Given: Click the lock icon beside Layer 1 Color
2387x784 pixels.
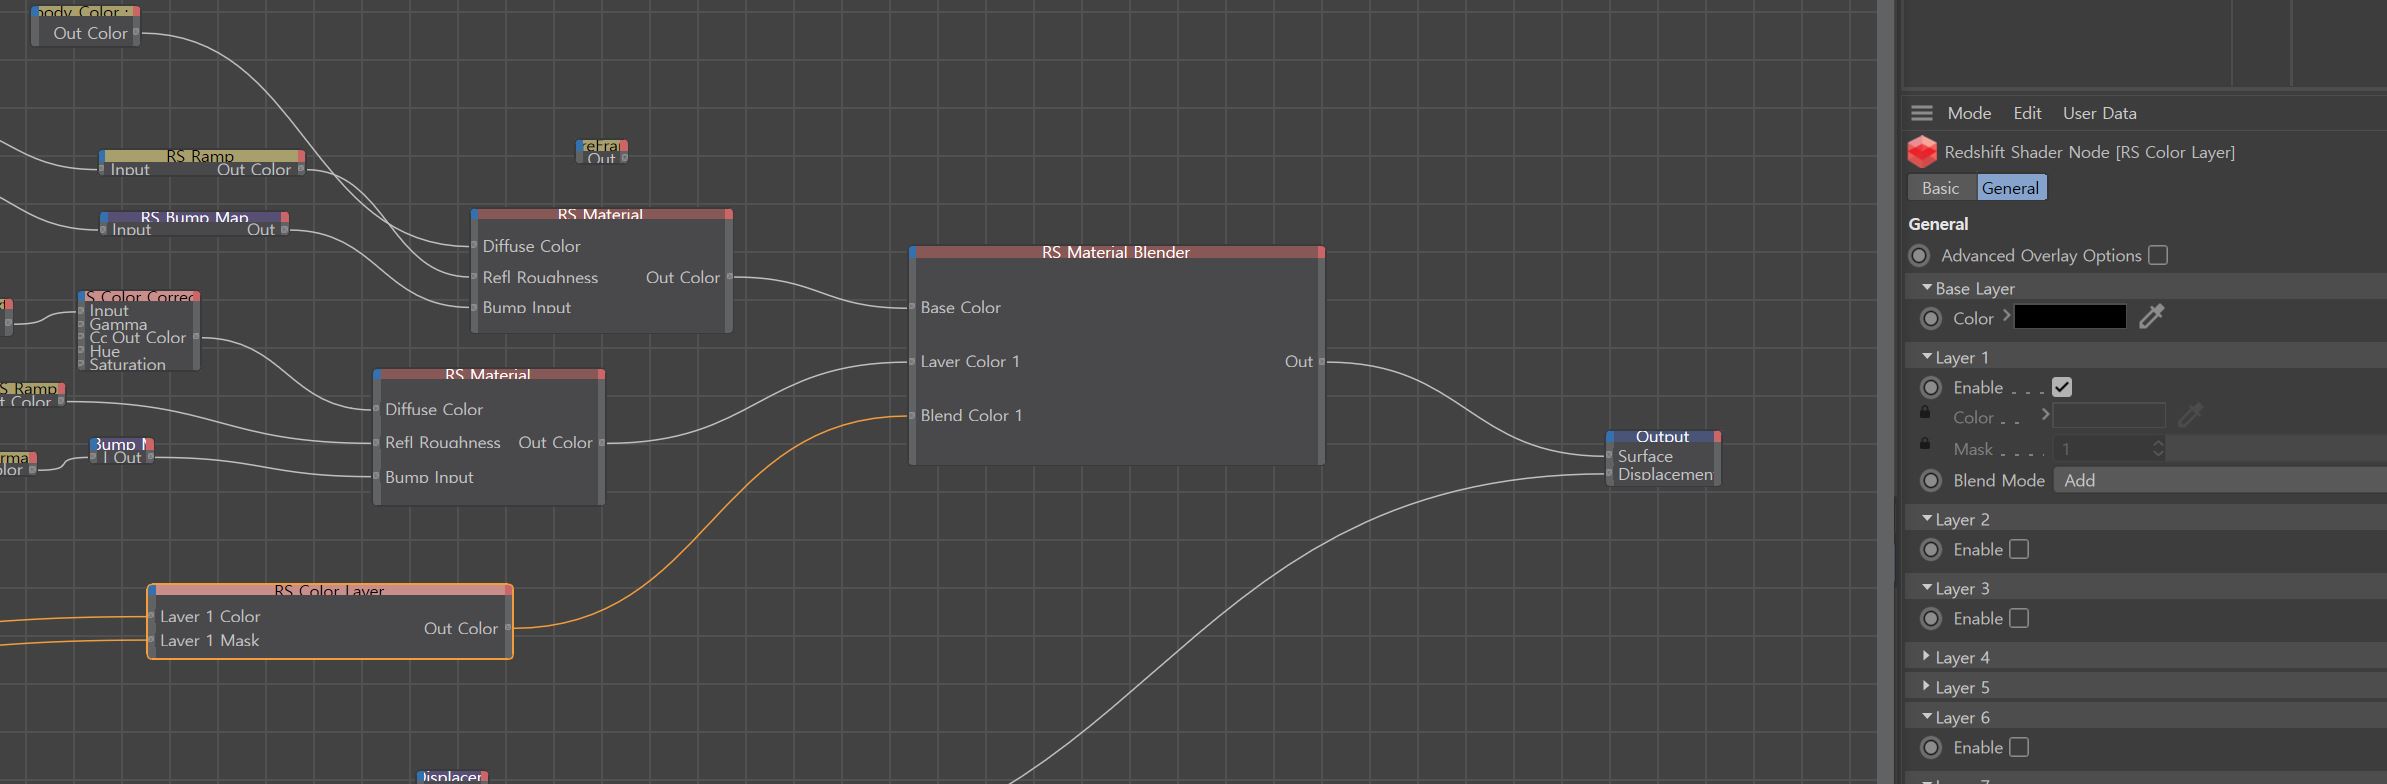Looking at the screenshot, I should pyautogui.click(x=1925, y=412).
